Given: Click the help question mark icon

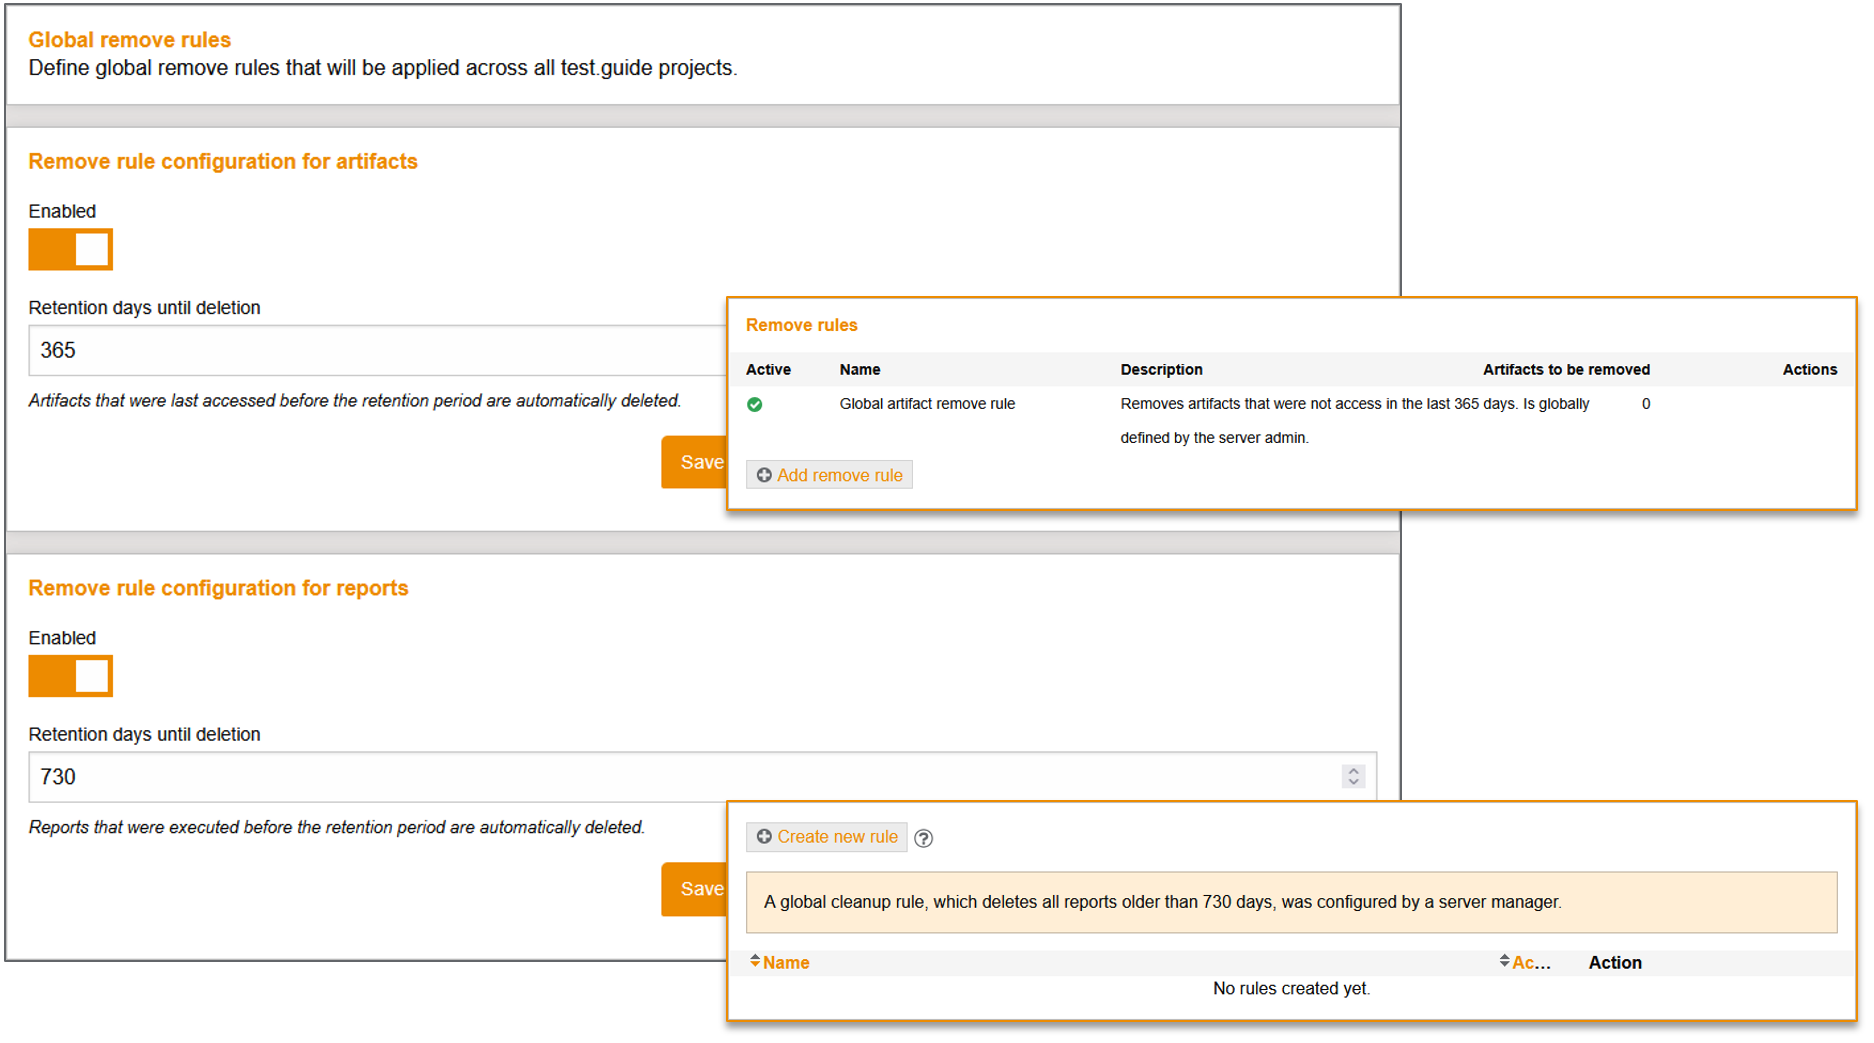Looking at the screenshot, I should (924, 839).
